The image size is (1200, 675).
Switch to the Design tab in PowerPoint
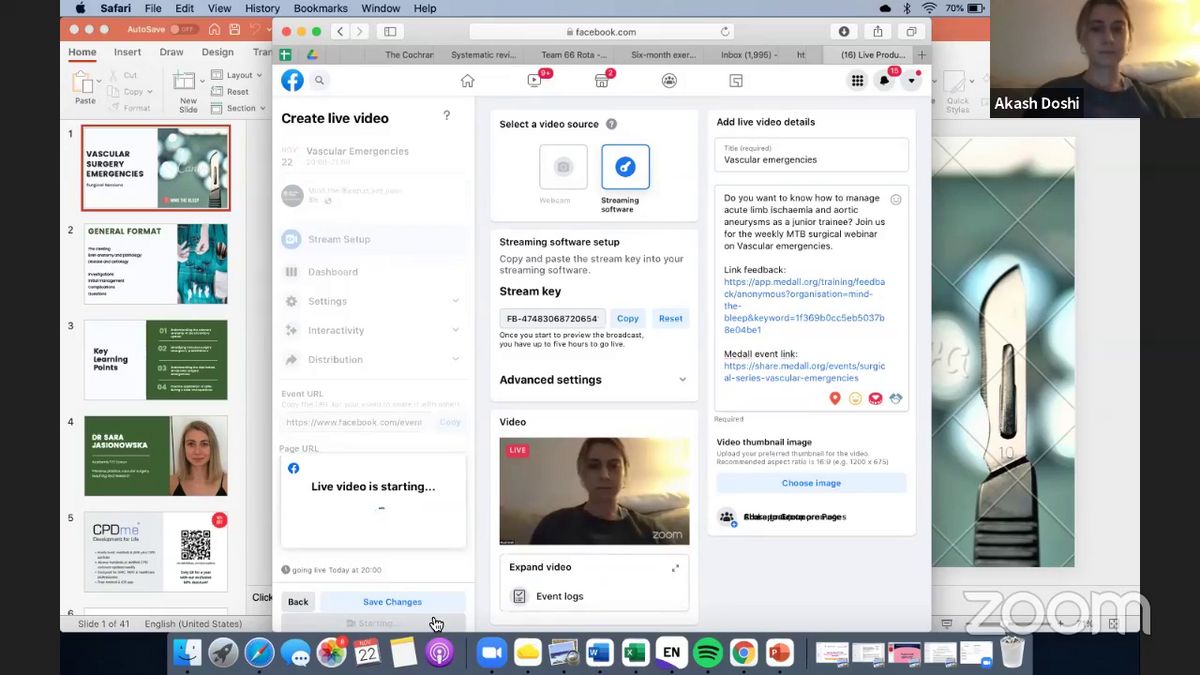217,52
